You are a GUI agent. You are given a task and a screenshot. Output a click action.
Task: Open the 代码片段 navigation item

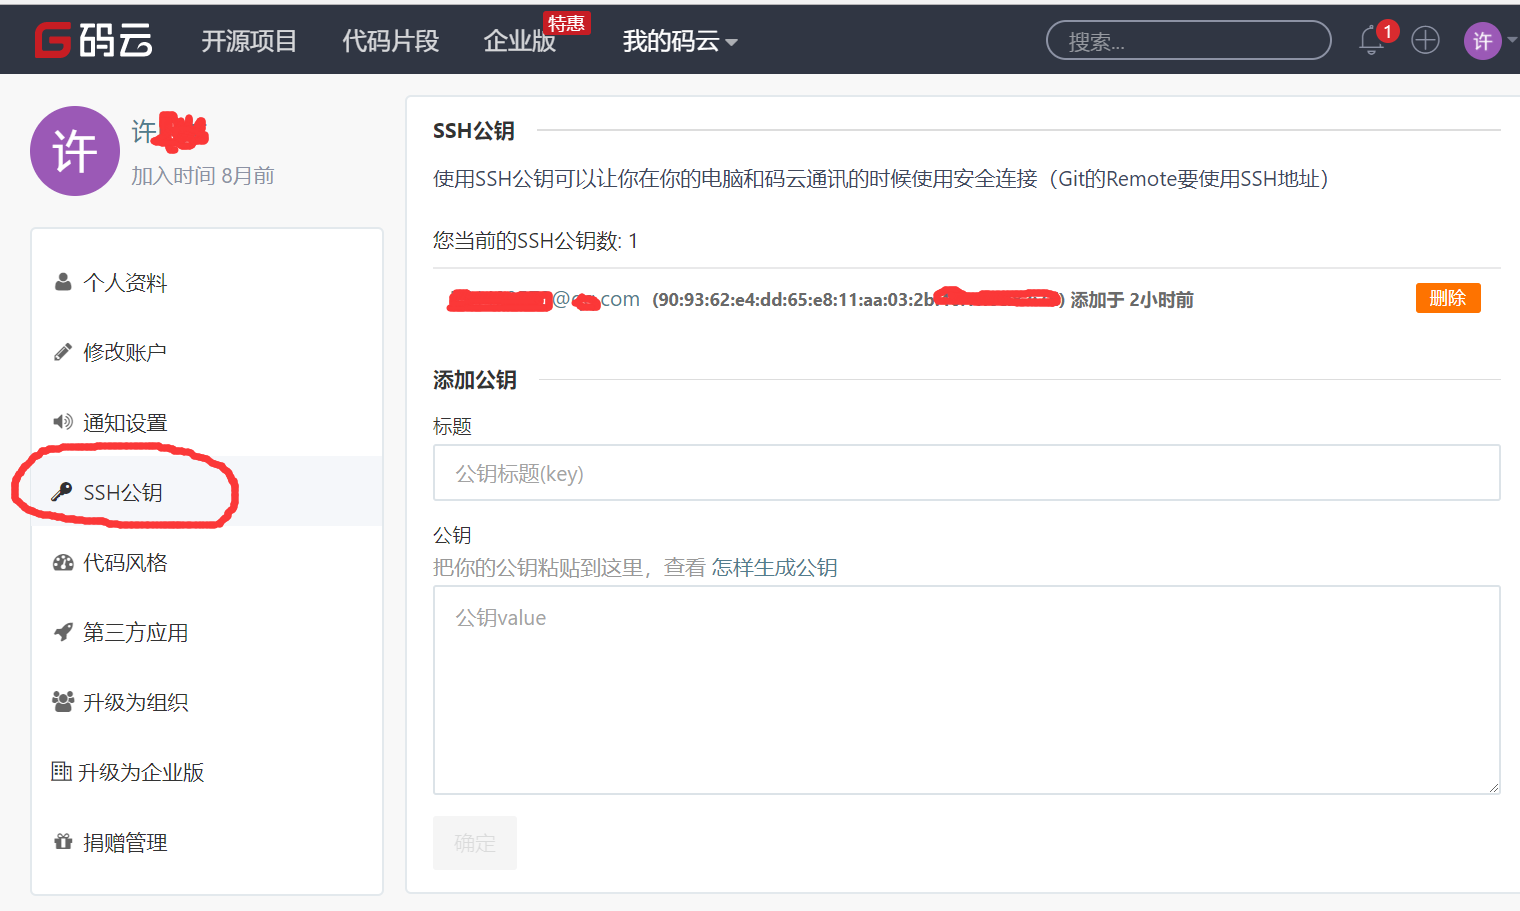pyautogui.click(x=391, y=41)
